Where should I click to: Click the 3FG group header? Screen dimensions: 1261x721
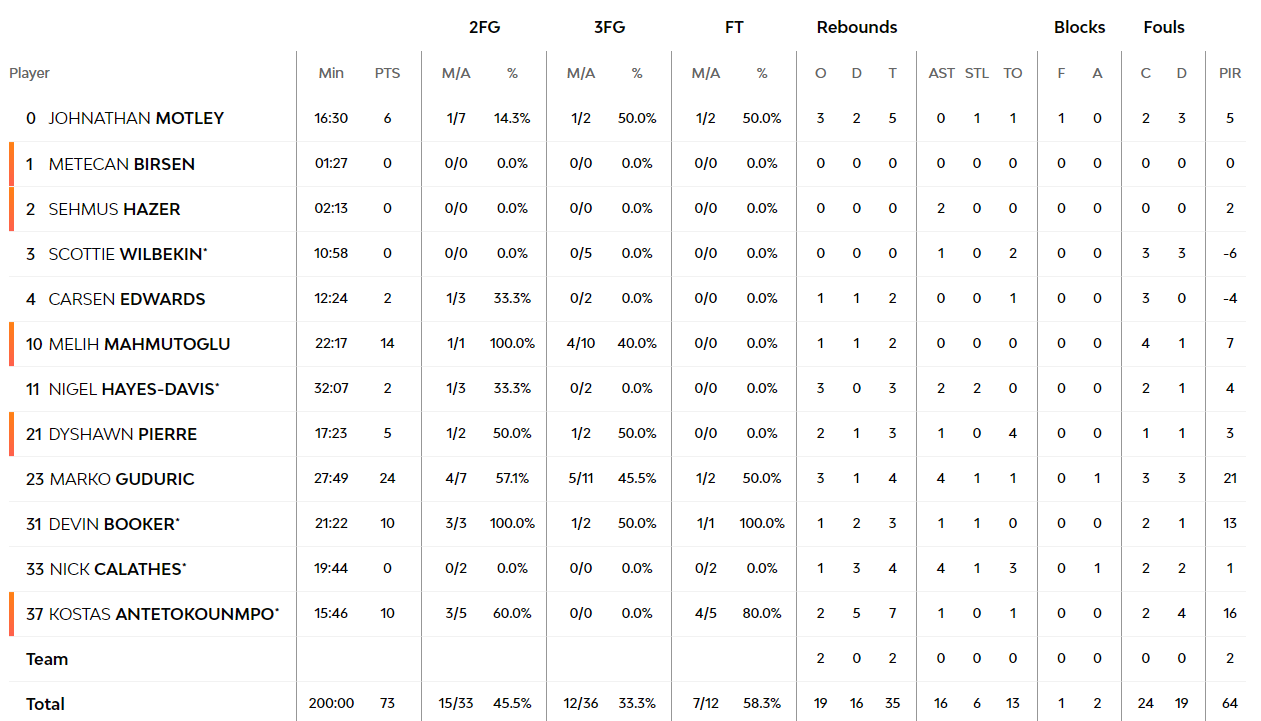pos(609,27)
